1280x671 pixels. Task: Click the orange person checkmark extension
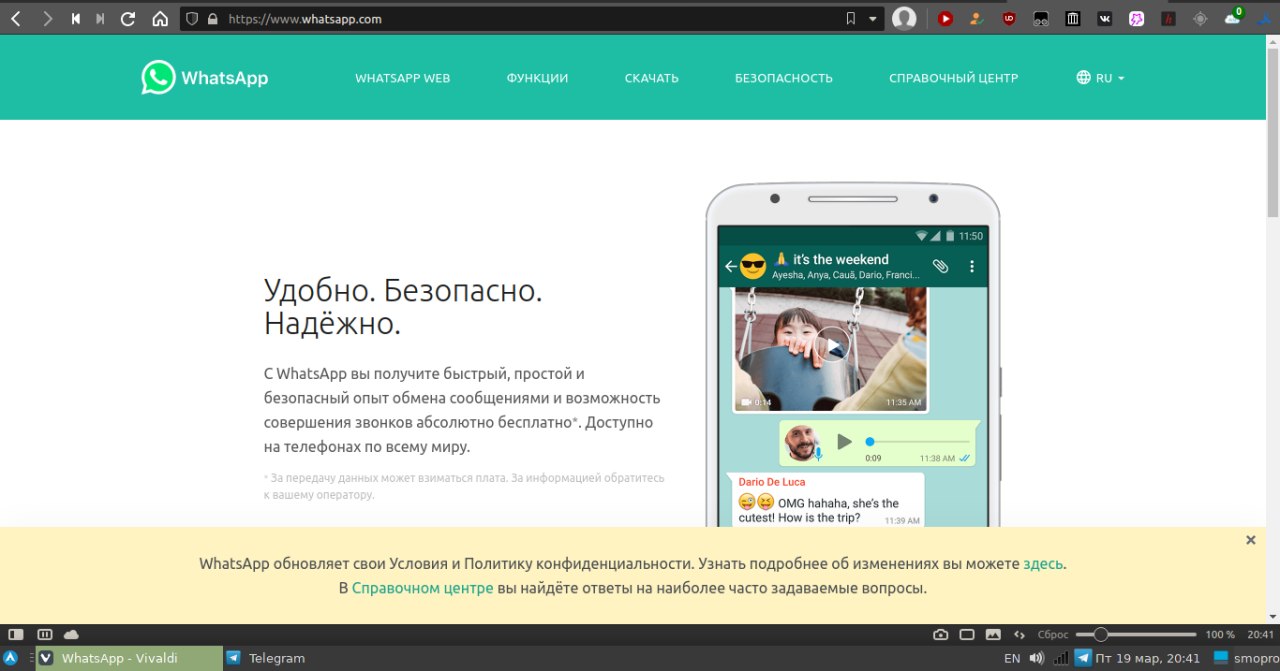point(977,18)
